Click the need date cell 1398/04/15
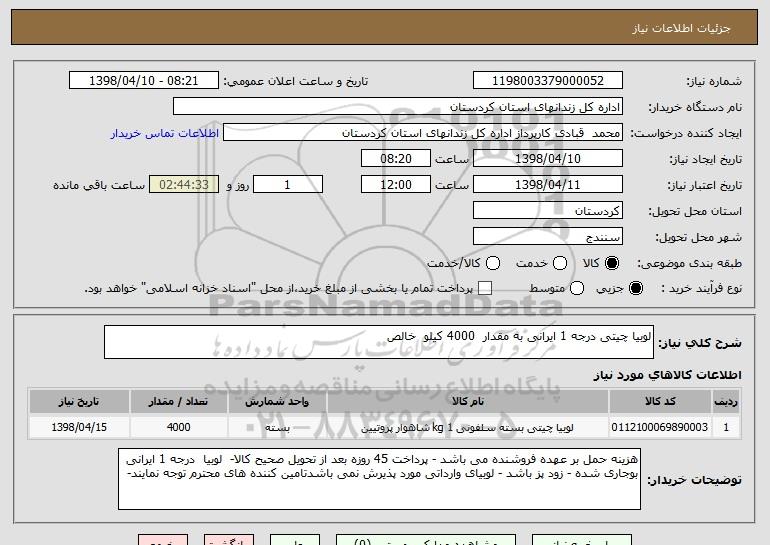The width and height of the screenshot is (770, 545). click(x=79, y=427)
